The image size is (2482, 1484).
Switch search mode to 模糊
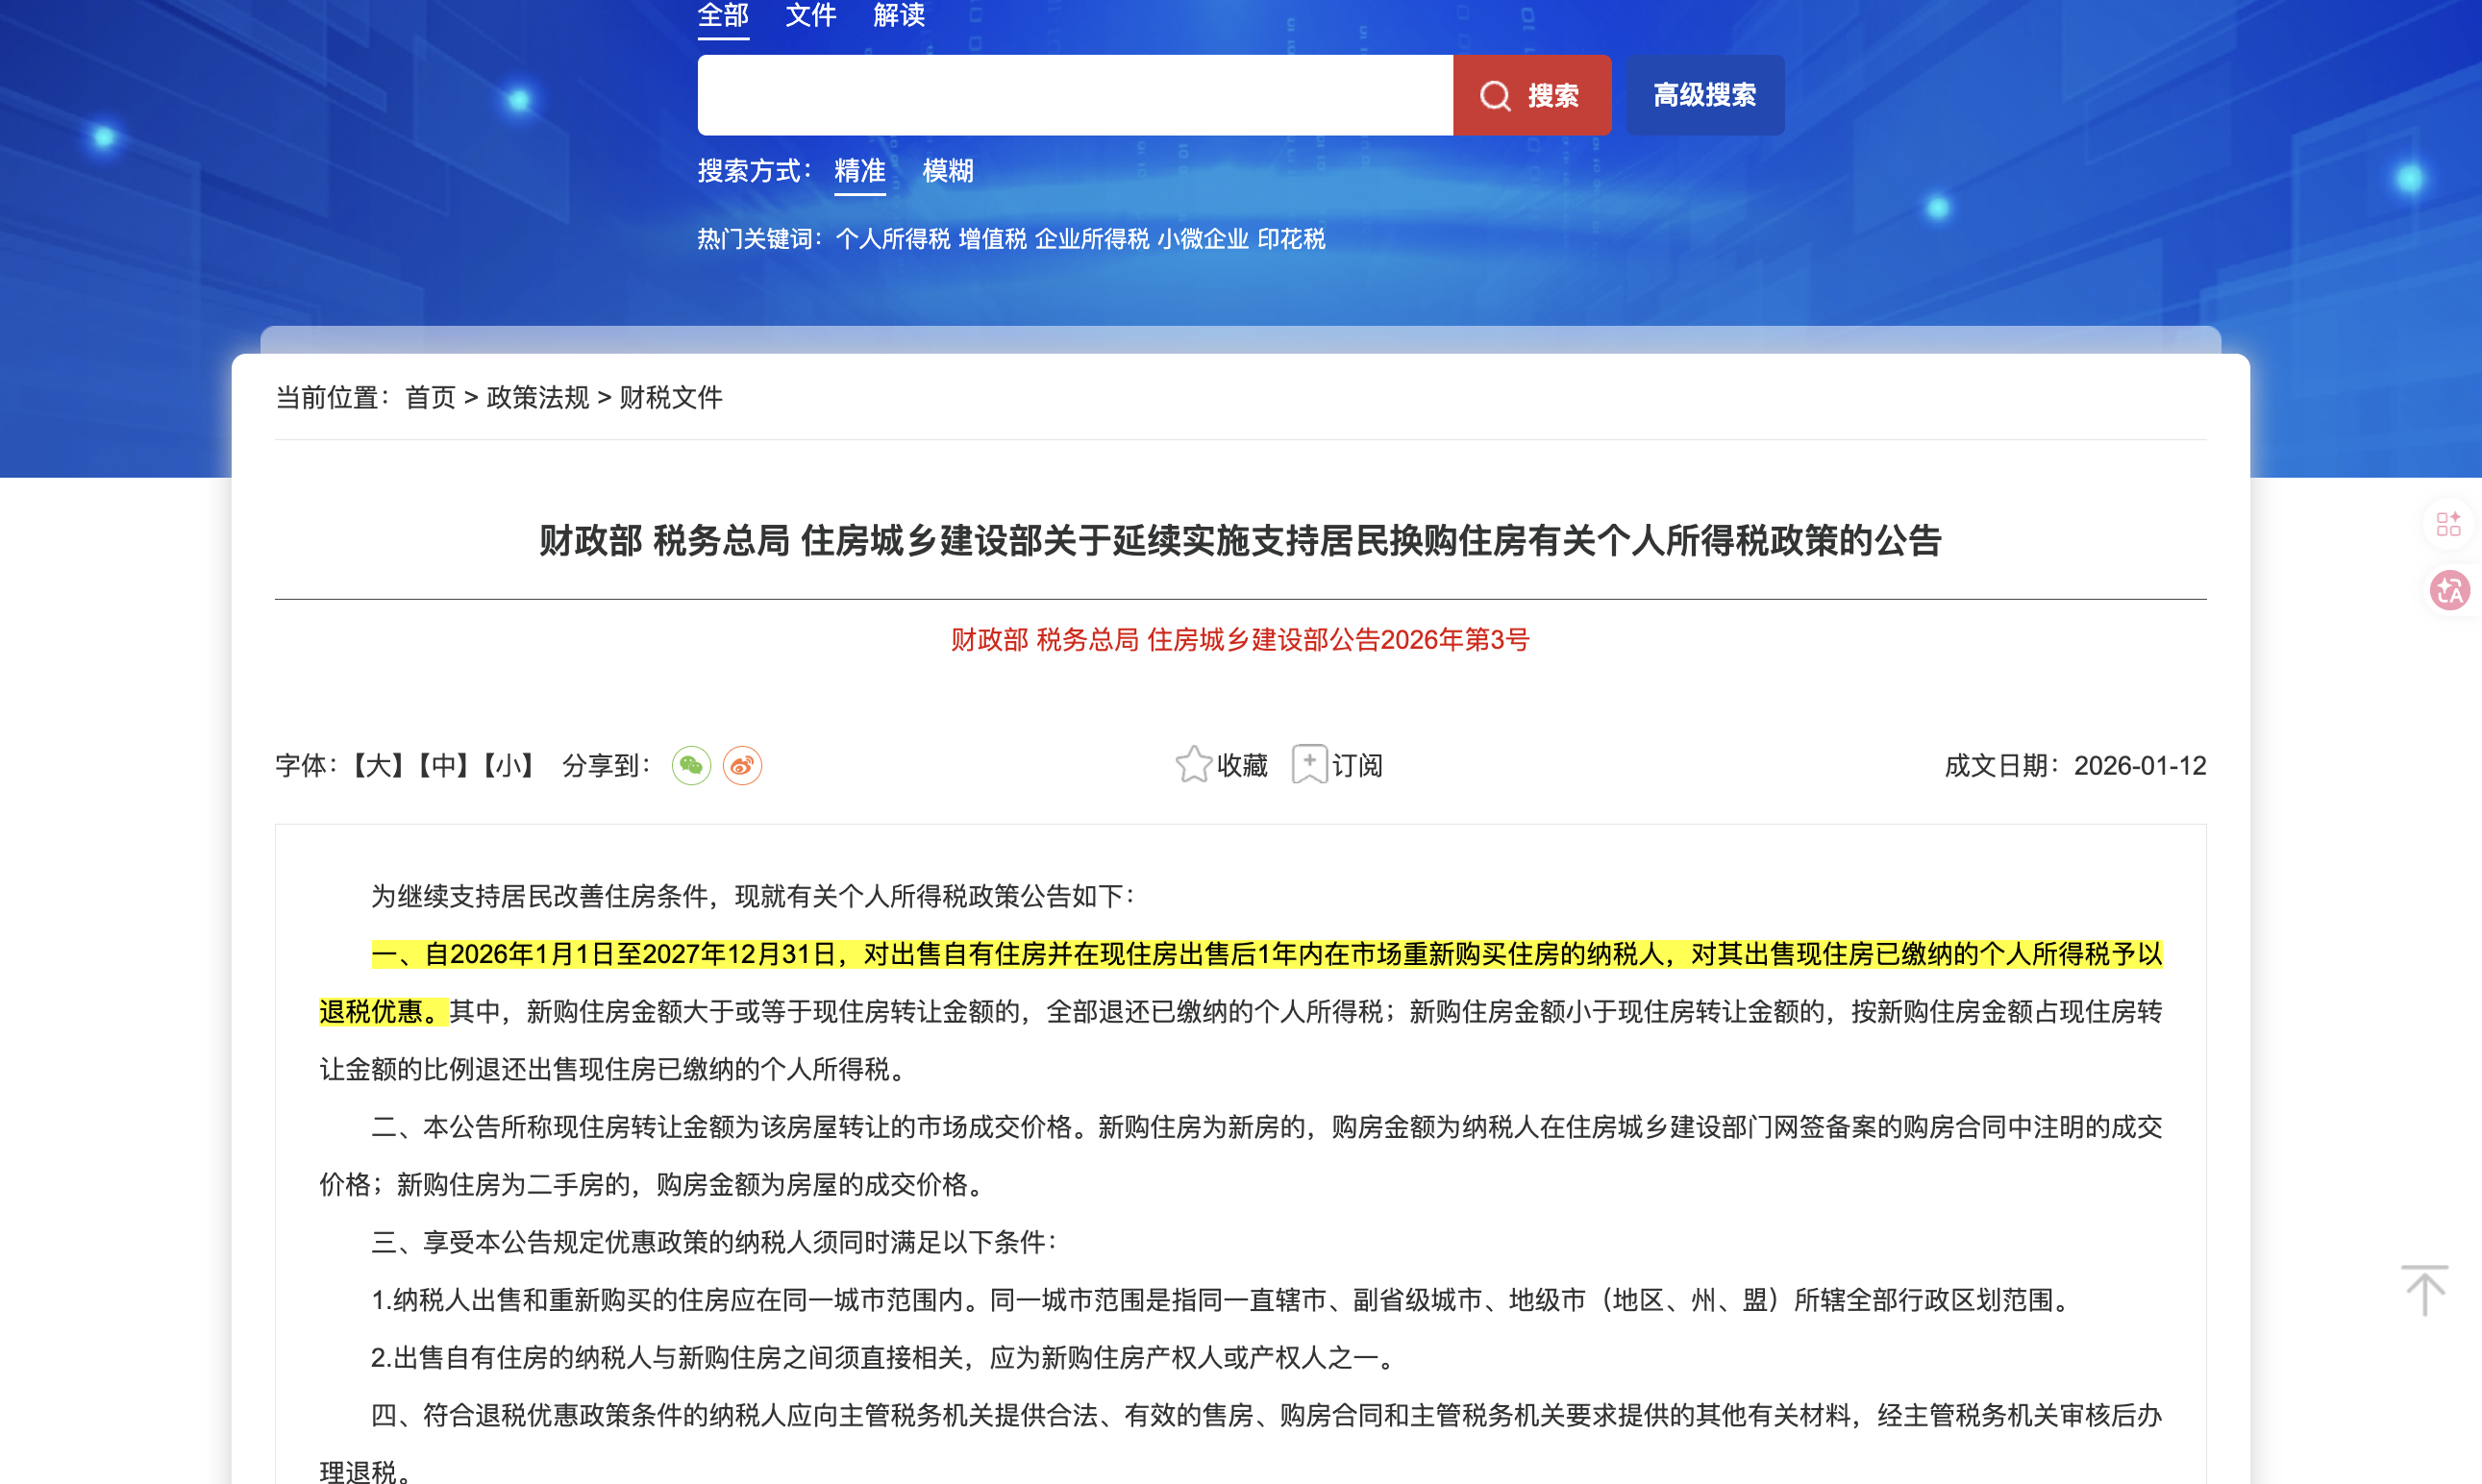948,171
